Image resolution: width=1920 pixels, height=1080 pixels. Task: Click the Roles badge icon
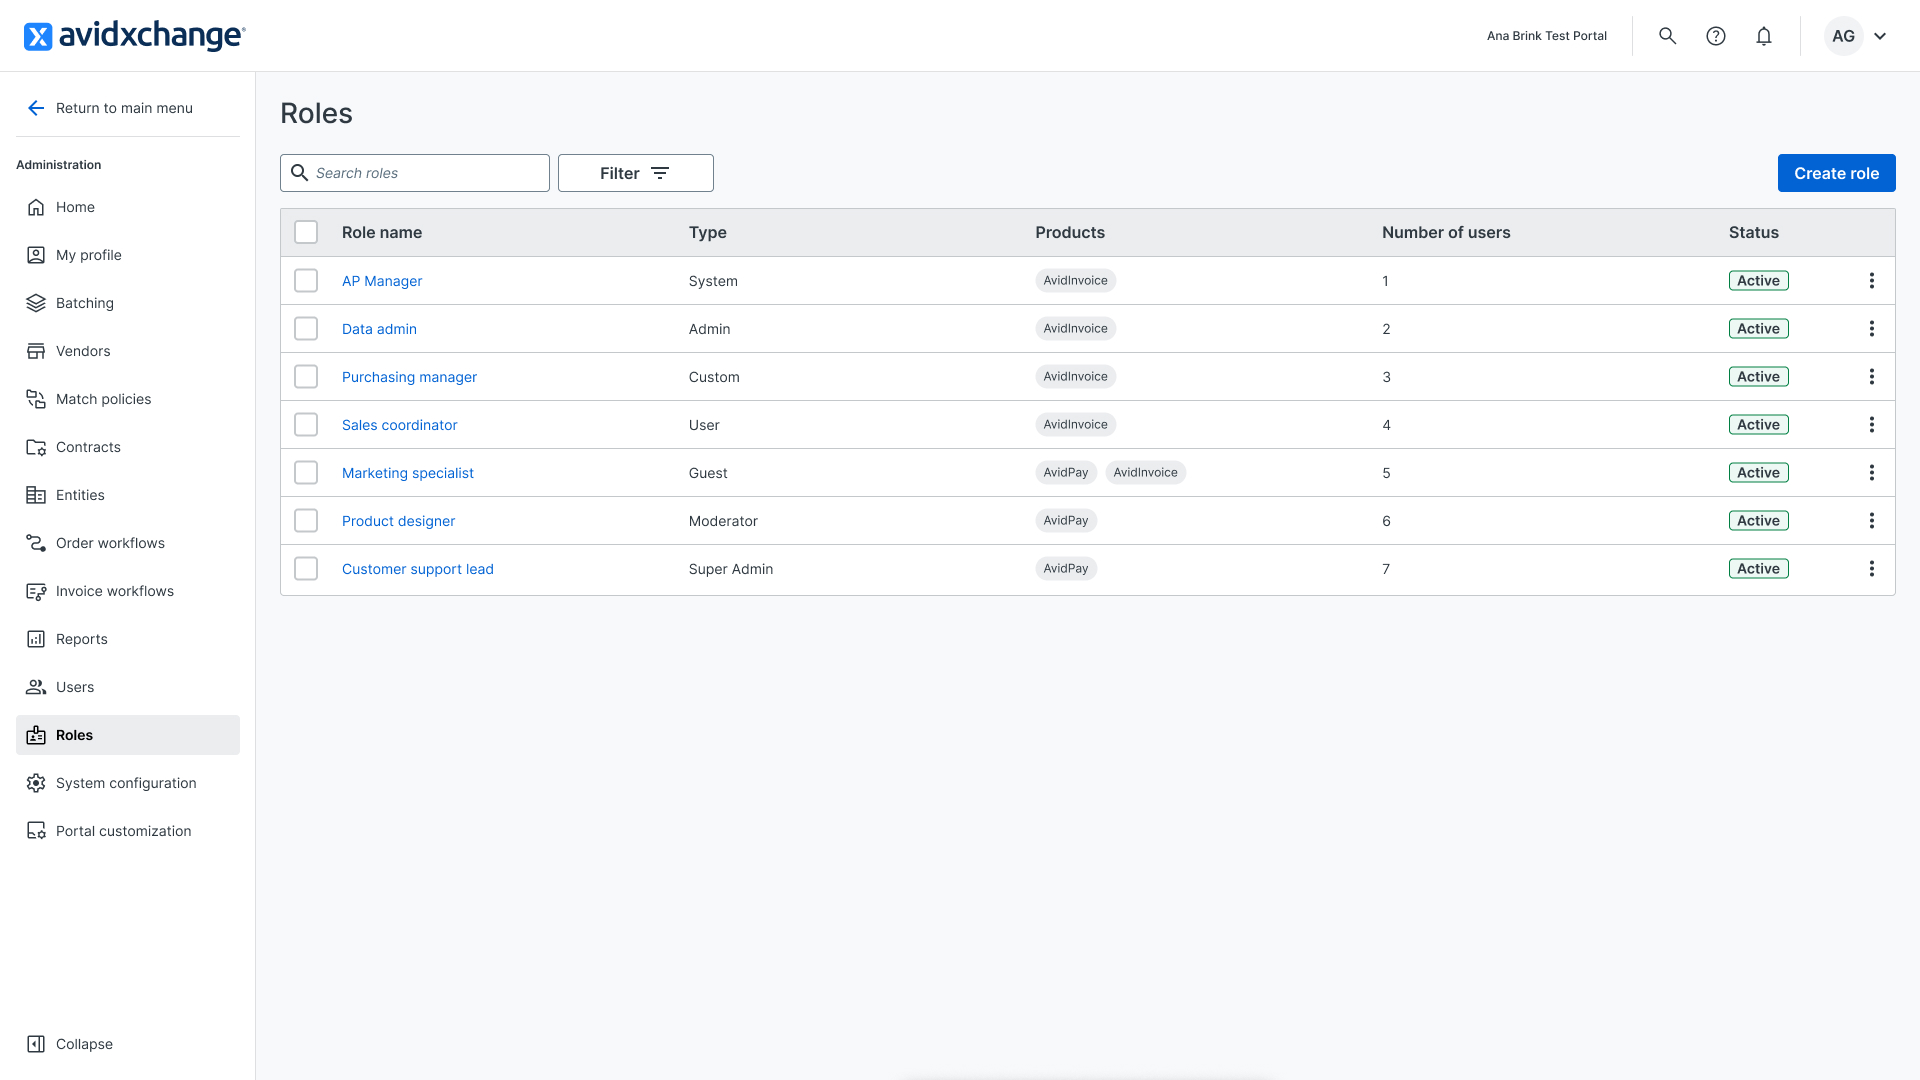click(36, 735)
